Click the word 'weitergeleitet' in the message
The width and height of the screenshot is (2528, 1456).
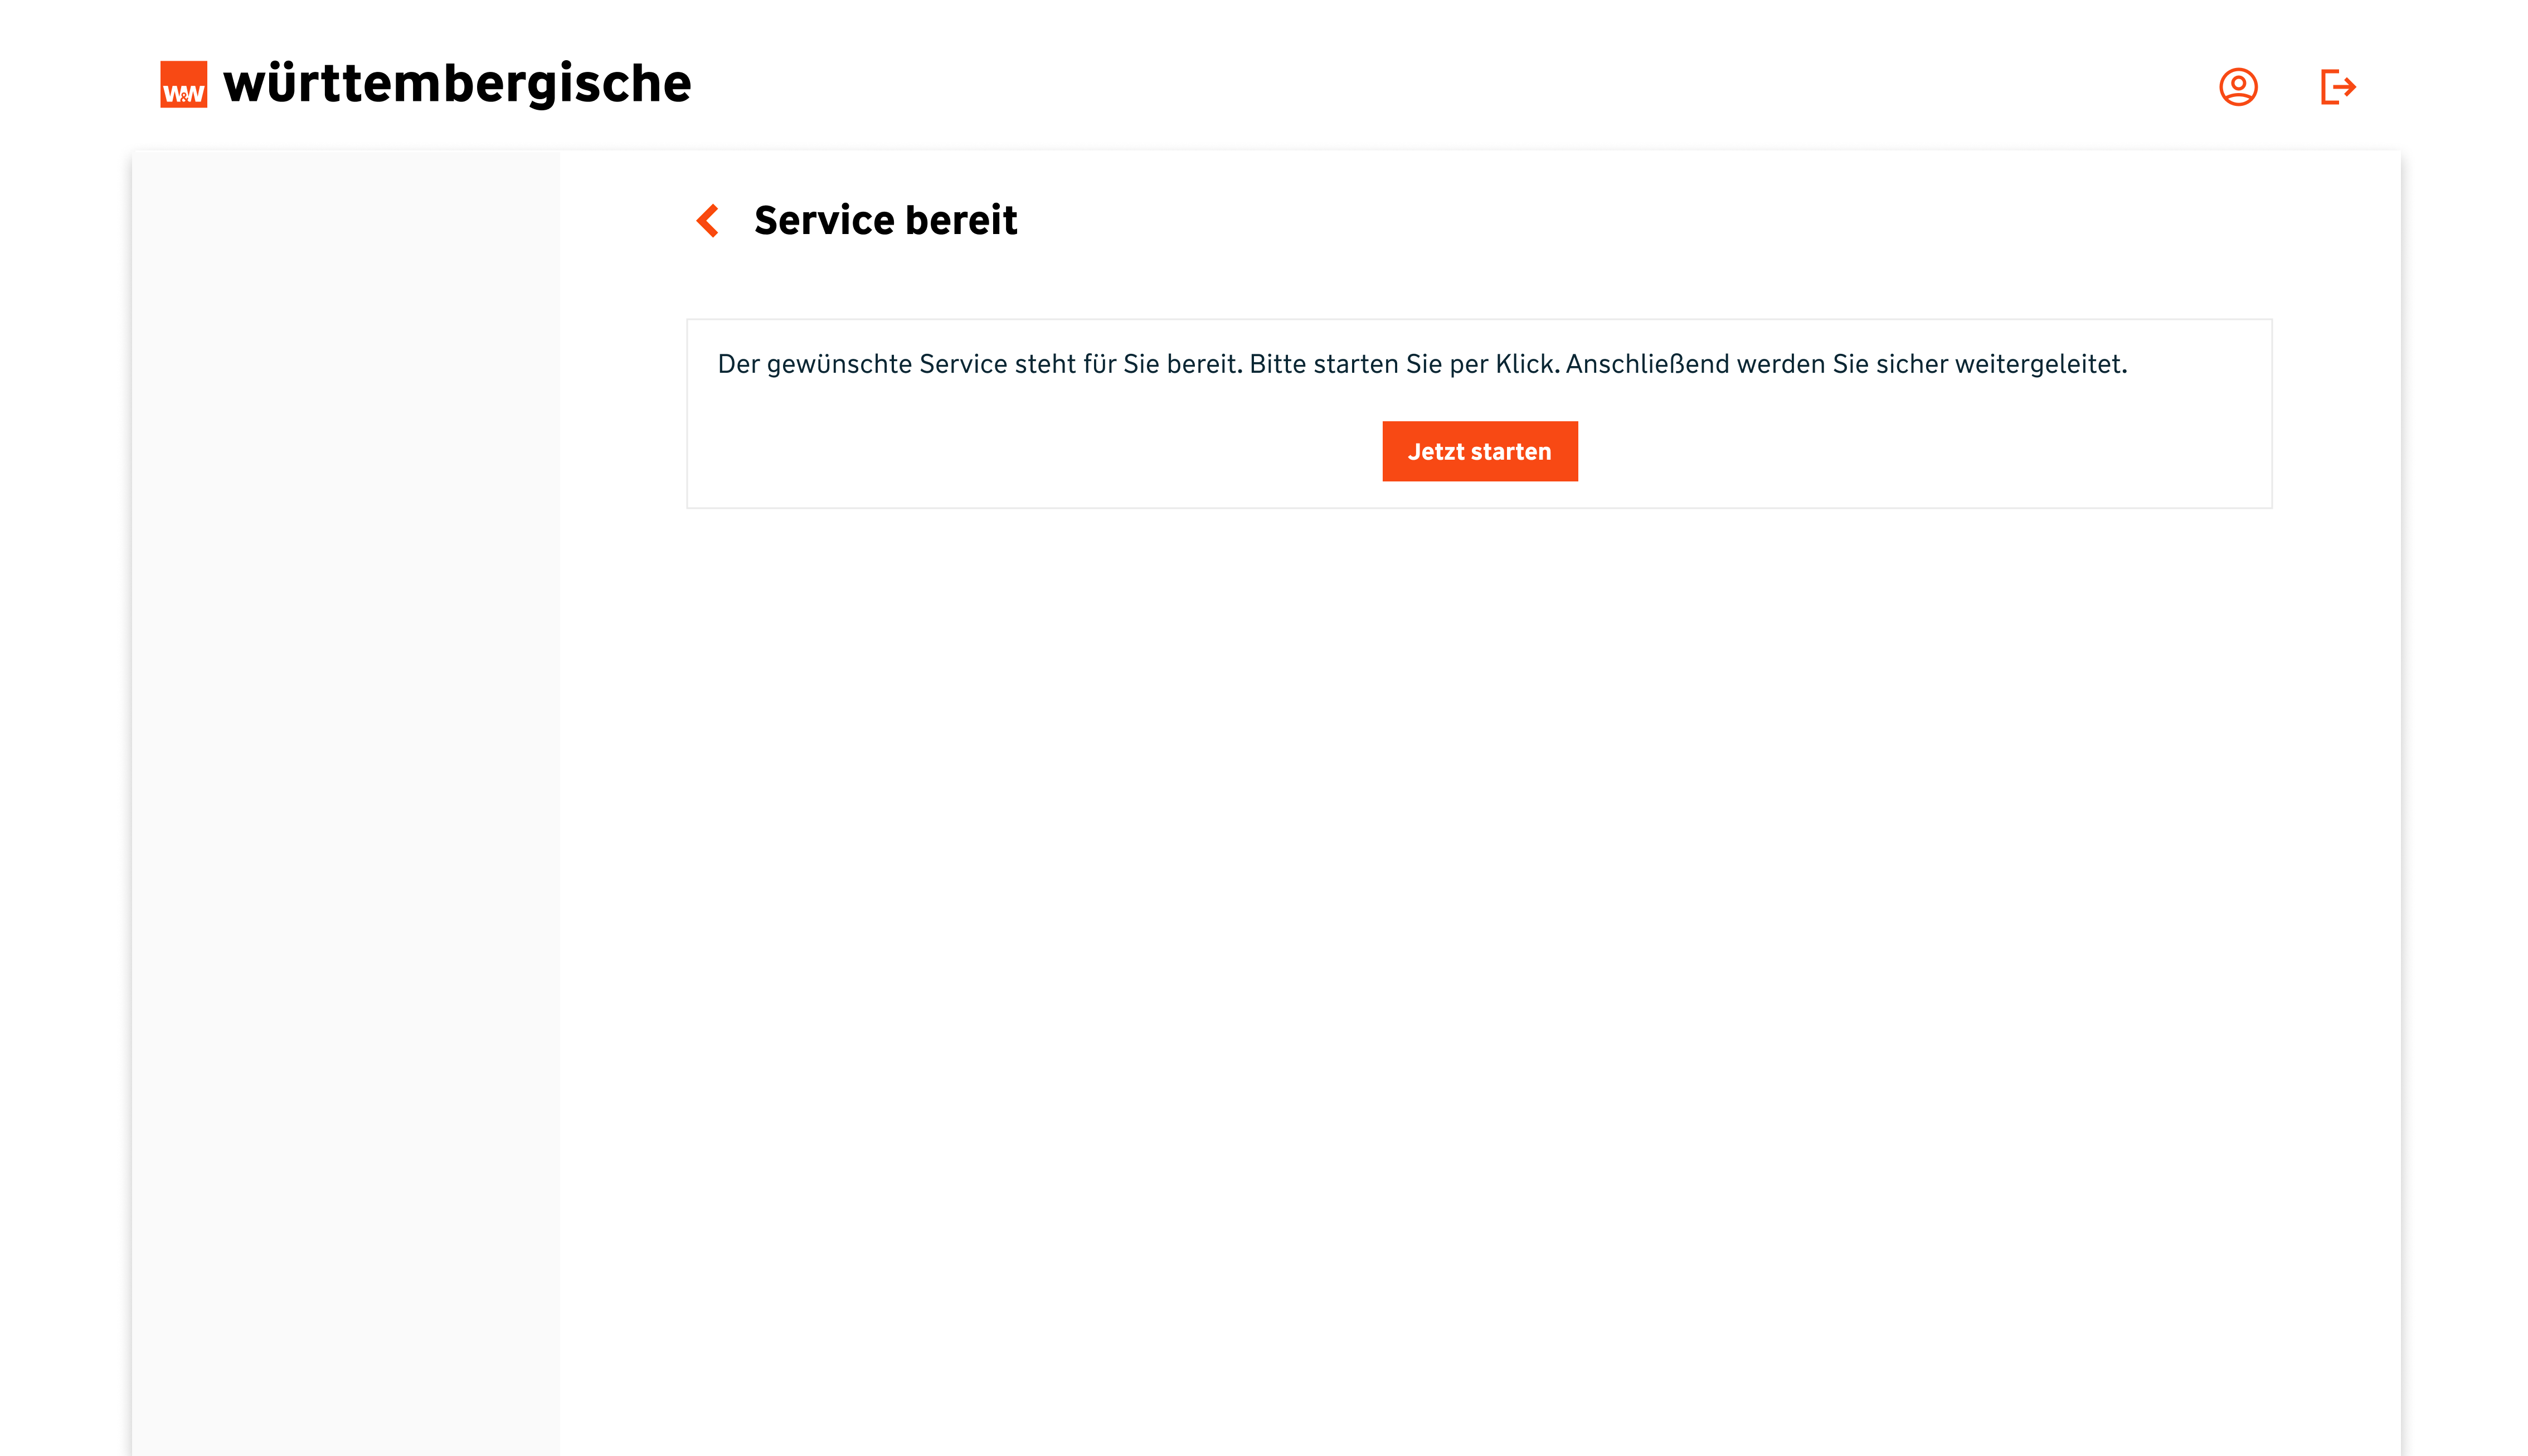pos(2039,364)
